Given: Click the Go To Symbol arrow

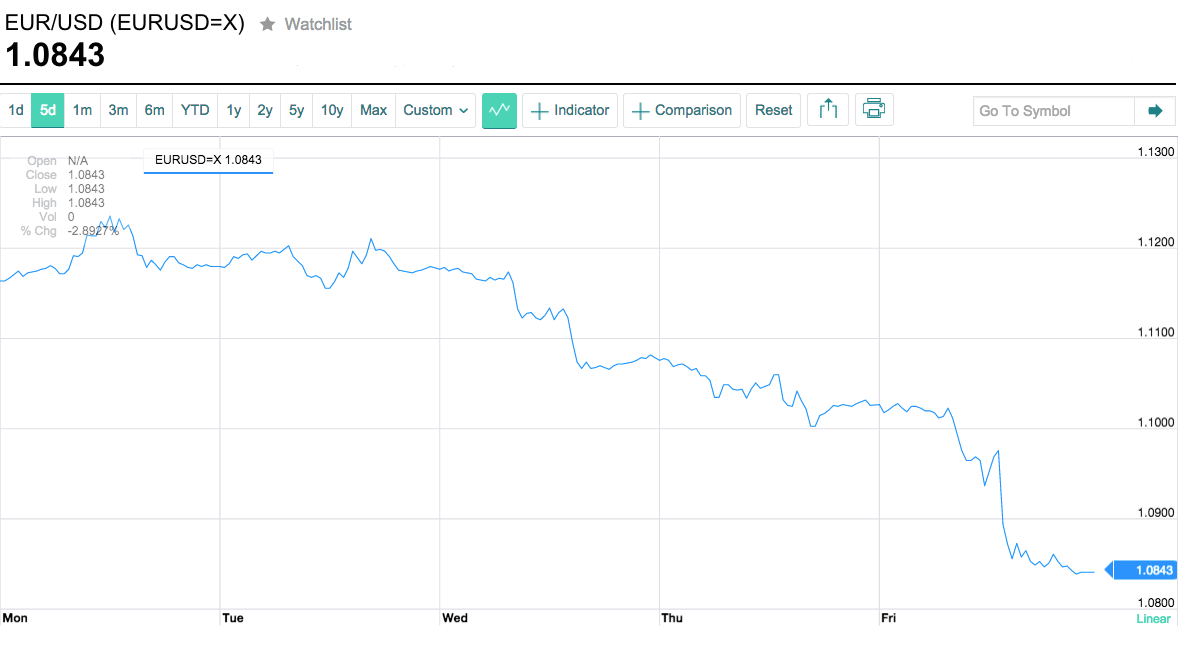Looking at the screenshot, I should pyautogui.click(x=1155, y=111).
